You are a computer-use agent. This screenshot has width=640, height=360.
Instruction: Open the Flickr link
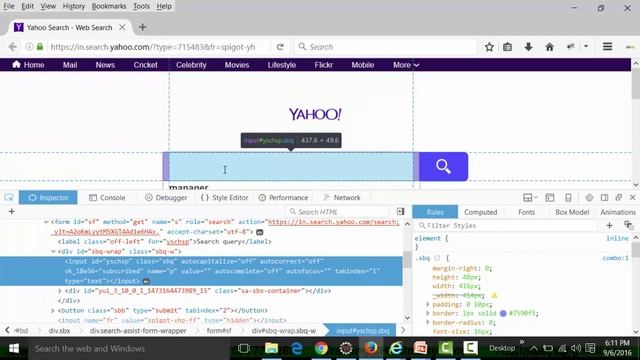click(323, 65)
